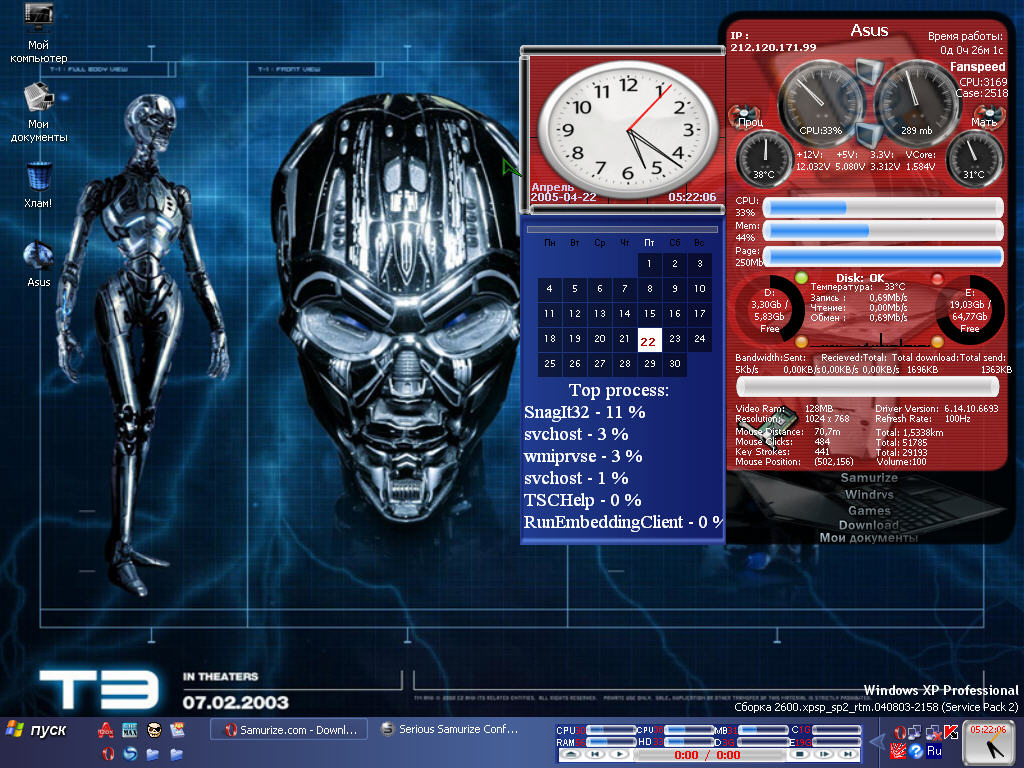
Task: Click stop on the taskbar player
Action: pos(799,755)
